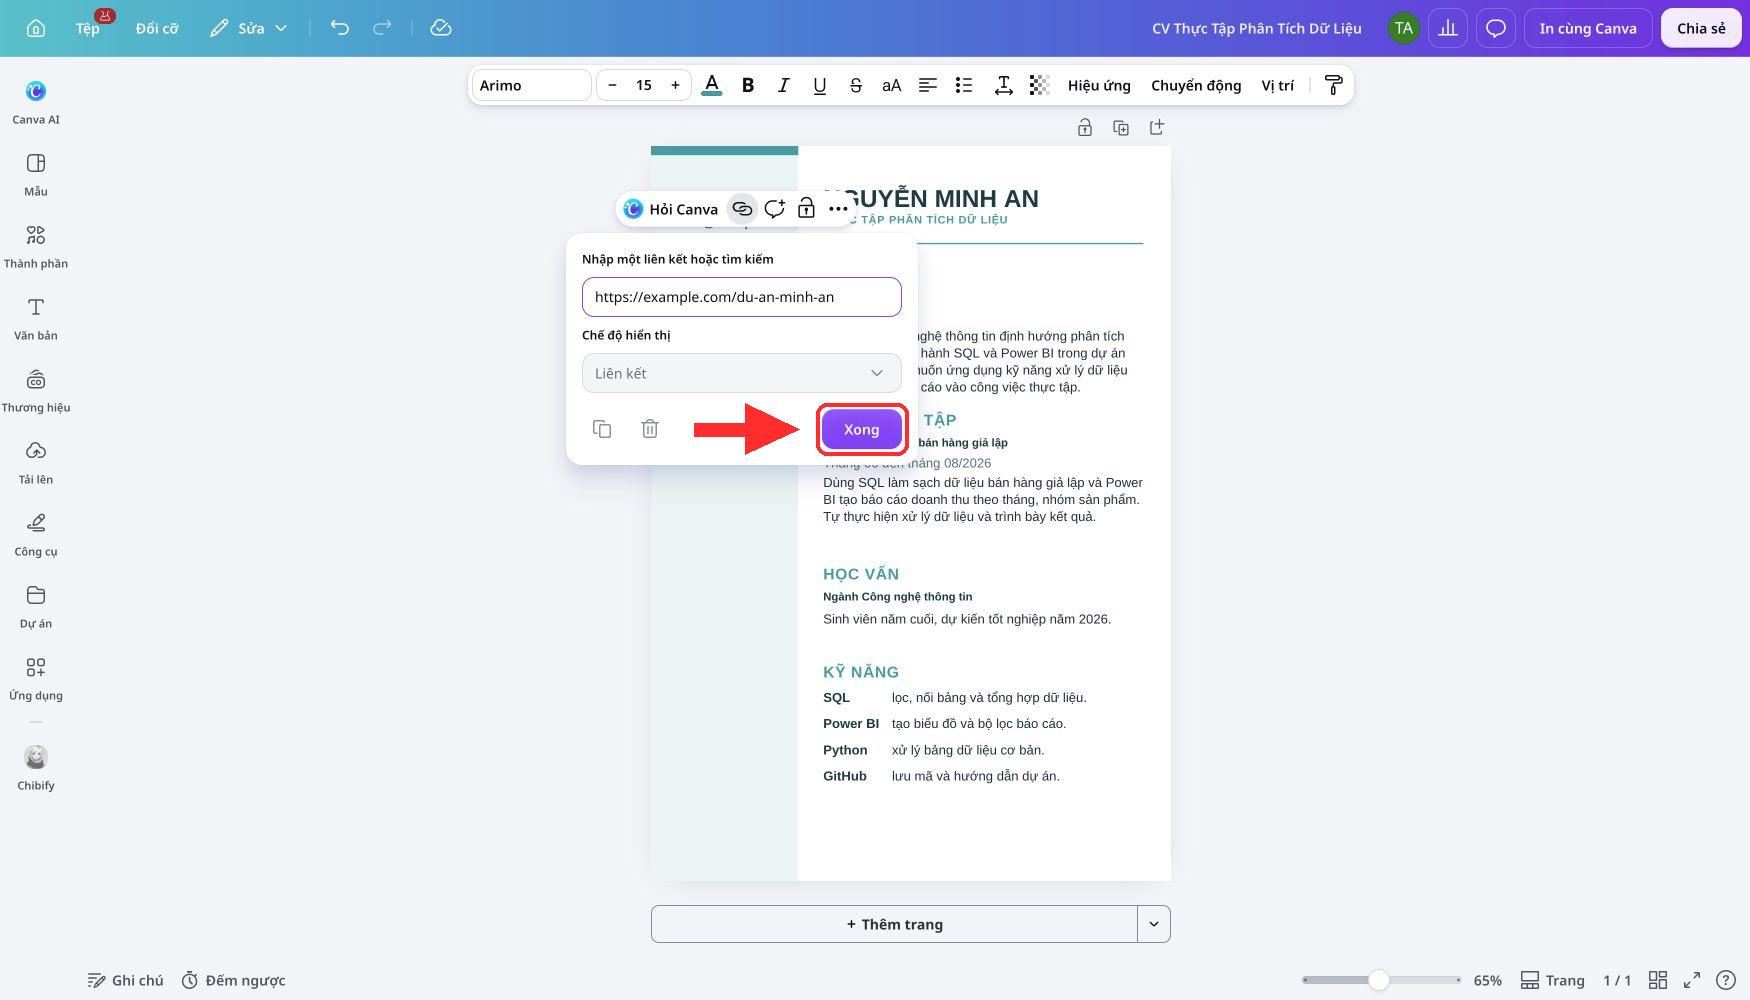The image size is (1750, 1000).
Task: Toggle bold formatting
Action: (748, 85)
